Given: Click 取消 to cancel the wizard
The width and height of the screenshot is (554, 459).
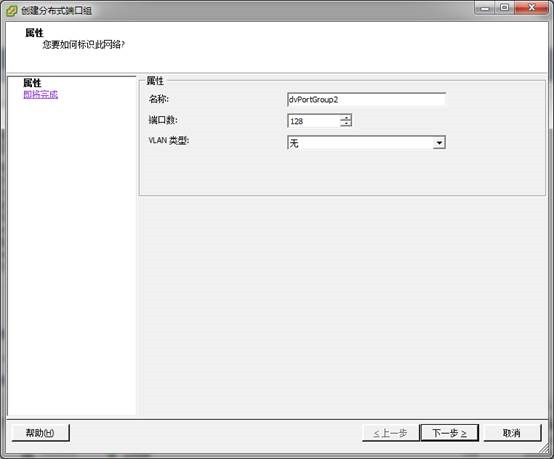Looking at the screenshot, I should [512, 433].
